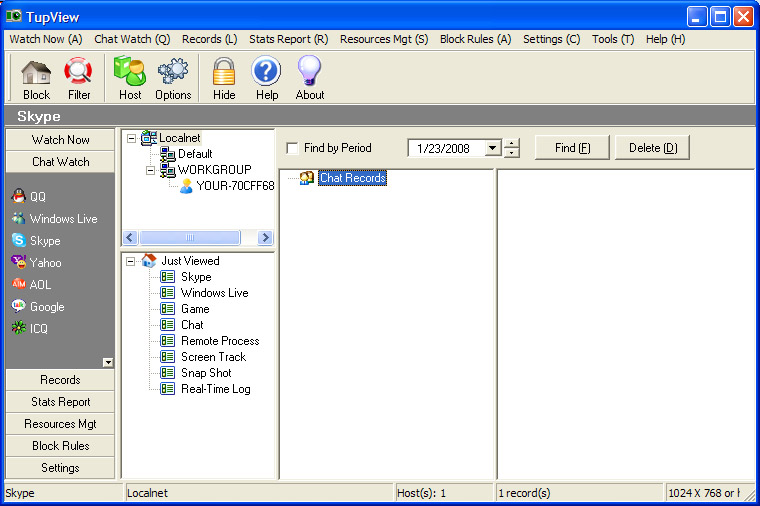Click Stats Report sidebar button

pyautogui.click(x=61, y=401)
